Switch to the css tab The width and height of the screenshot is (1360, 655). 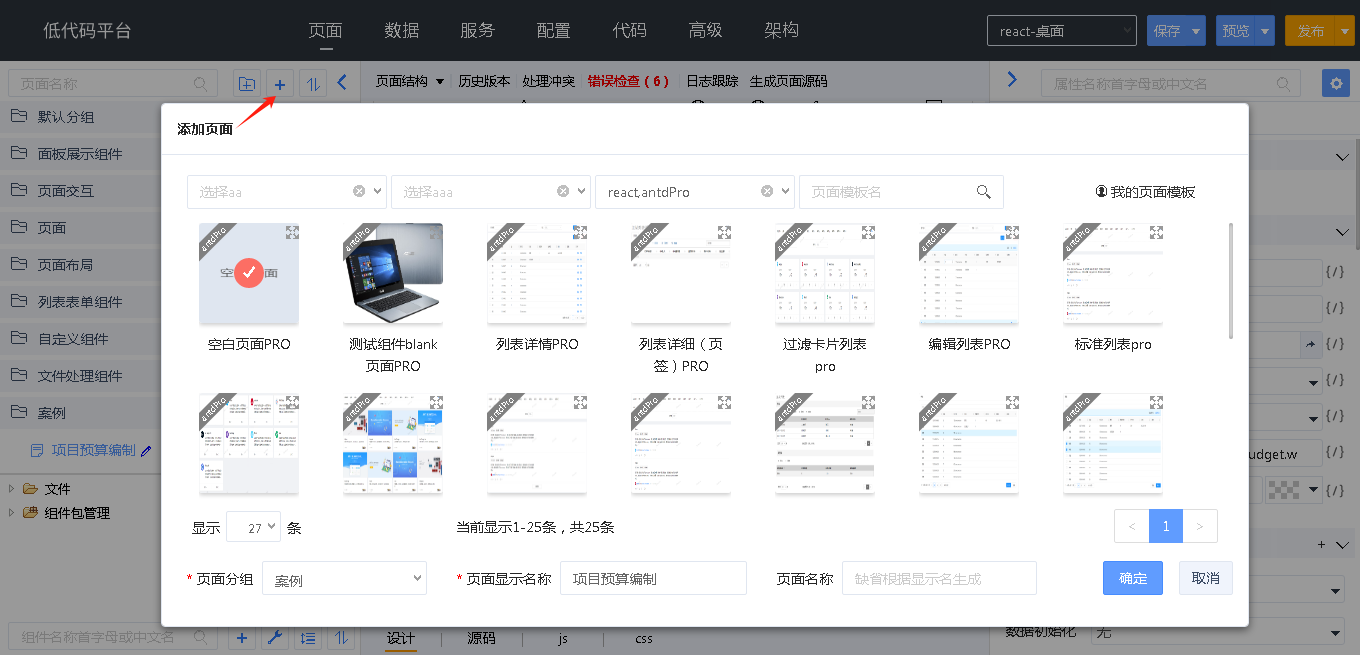[644, 638]
